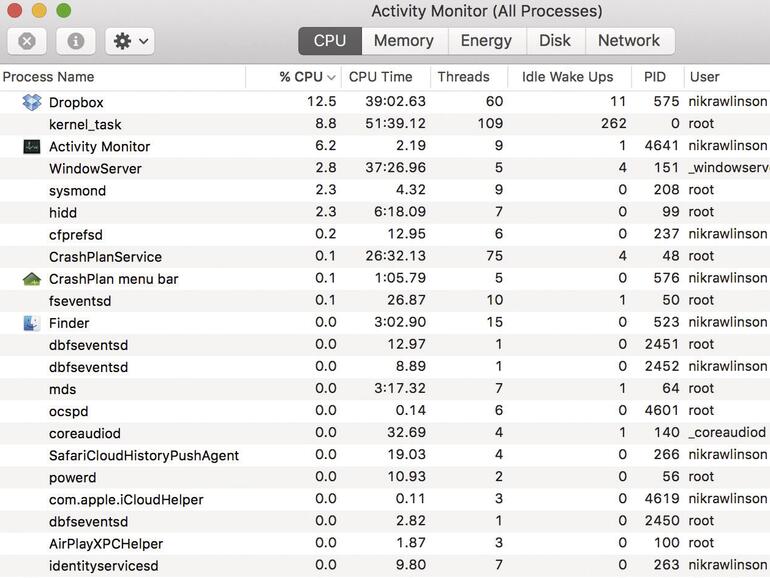
Task: Open process info with inspect icon
Action: (x=76, y=41)
